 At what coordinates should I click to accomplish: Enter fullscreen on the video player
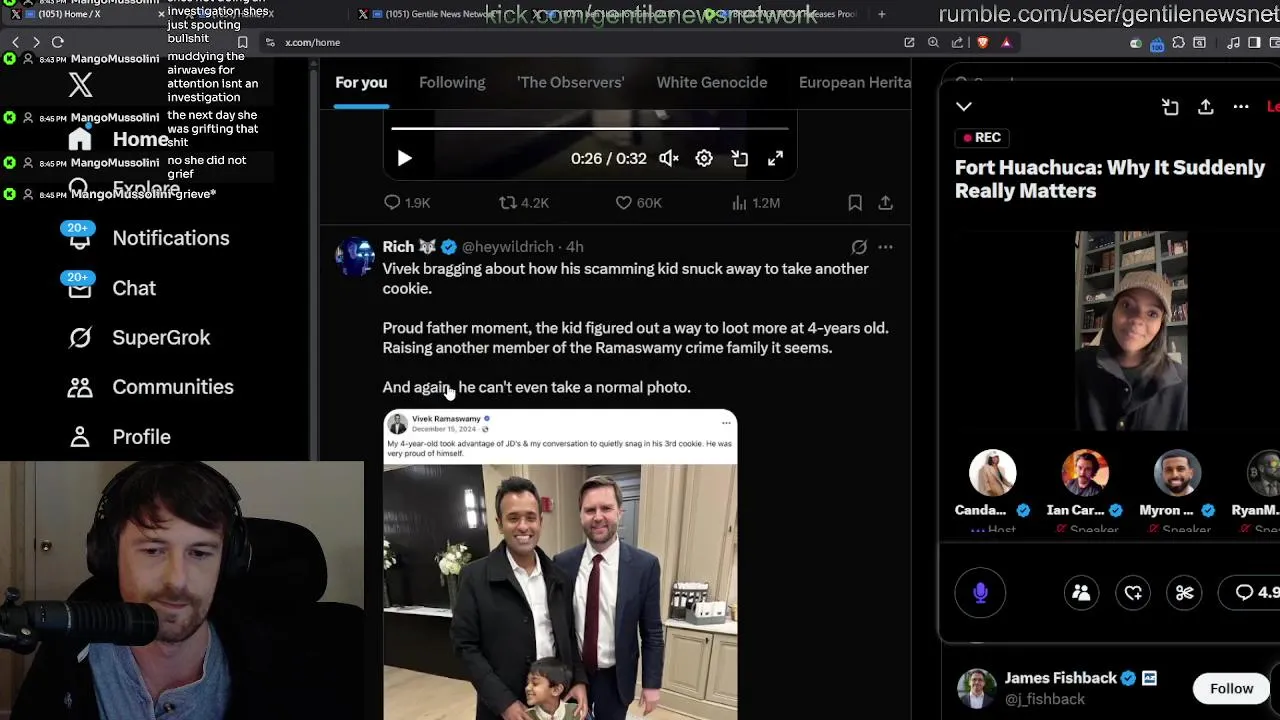tap(775, 158)
